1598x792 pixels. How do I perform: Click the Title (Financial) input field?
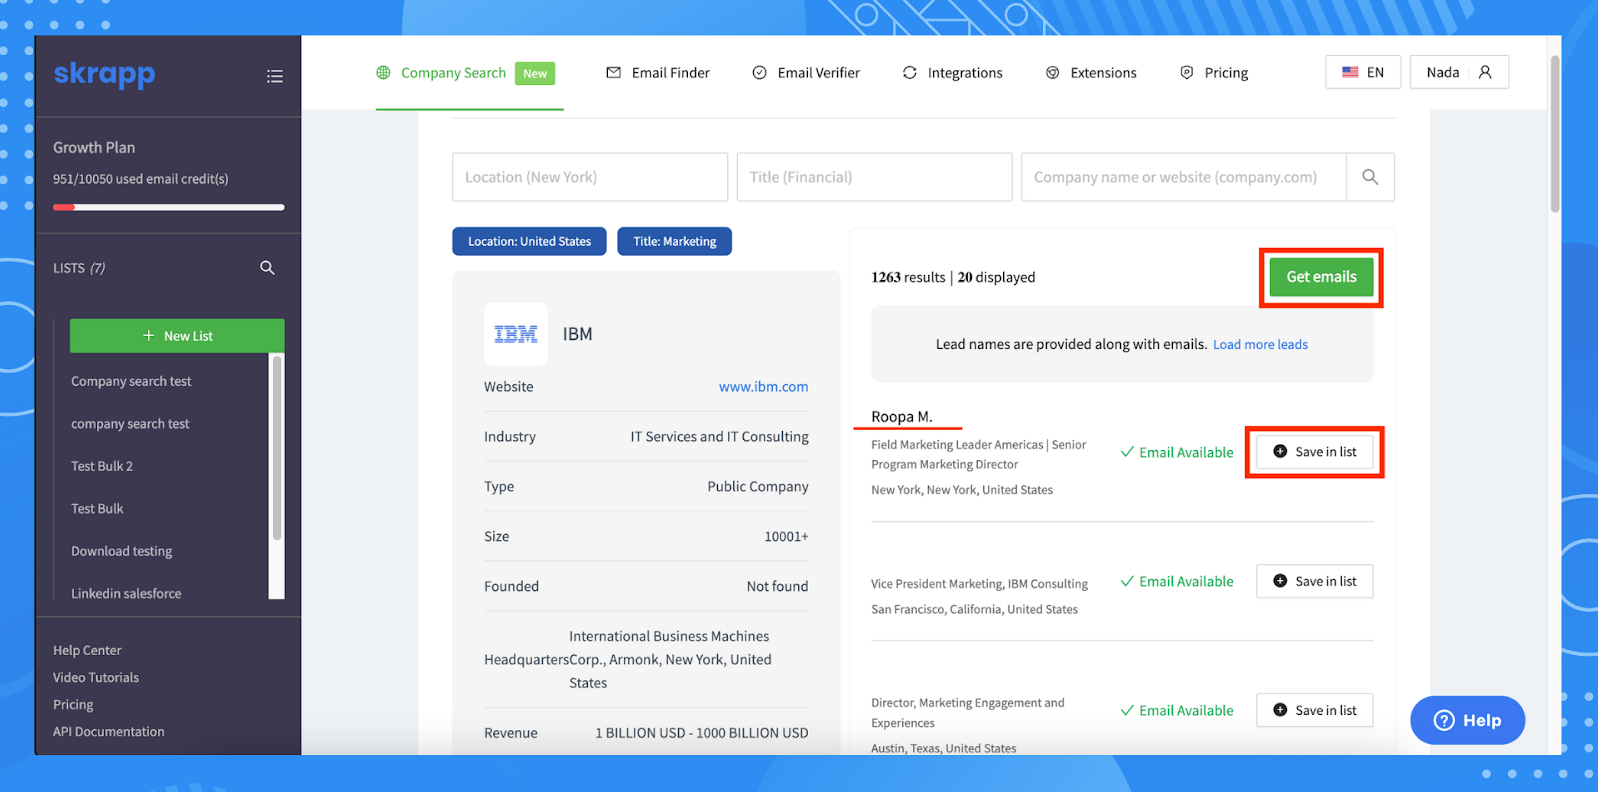pos(874,177)
